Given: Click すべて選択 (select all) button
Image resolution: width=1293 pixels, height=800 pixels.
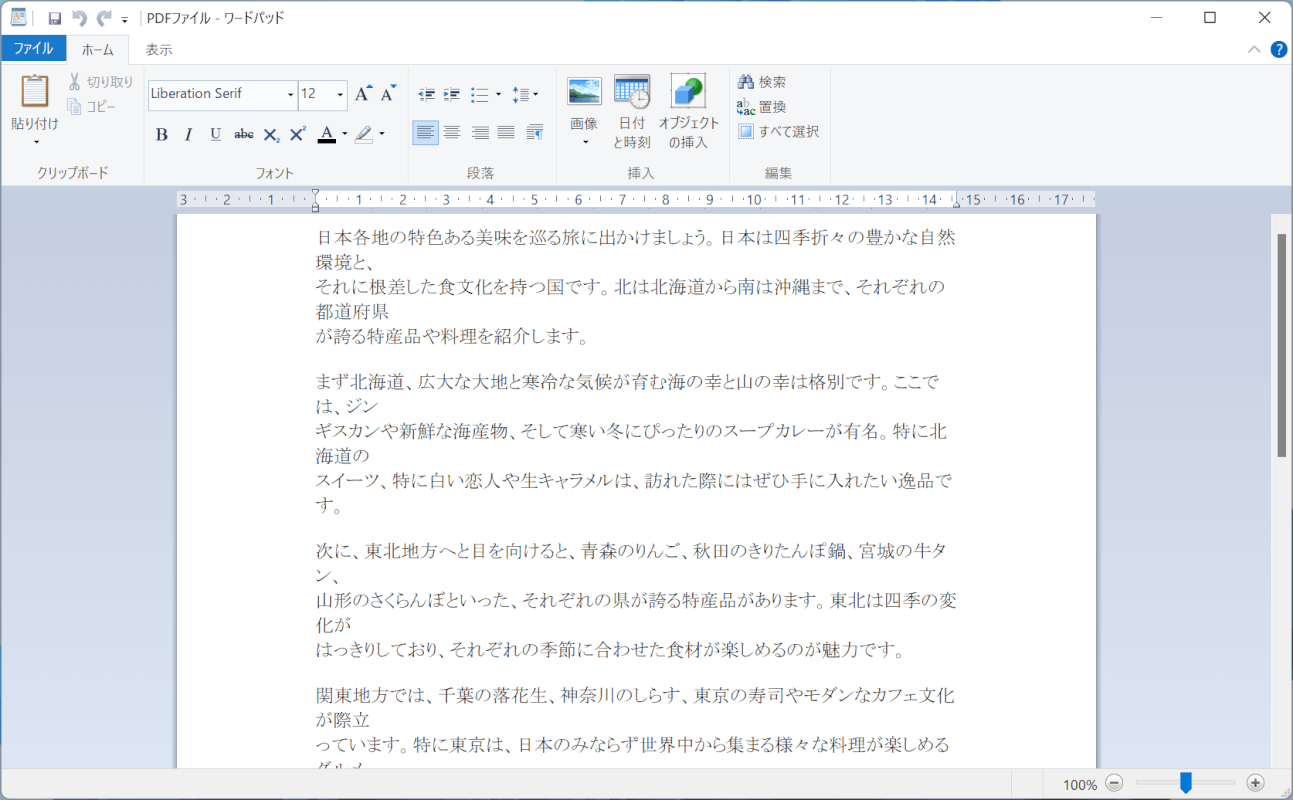Looking at the screenshot, I should [x=779, y=131].
